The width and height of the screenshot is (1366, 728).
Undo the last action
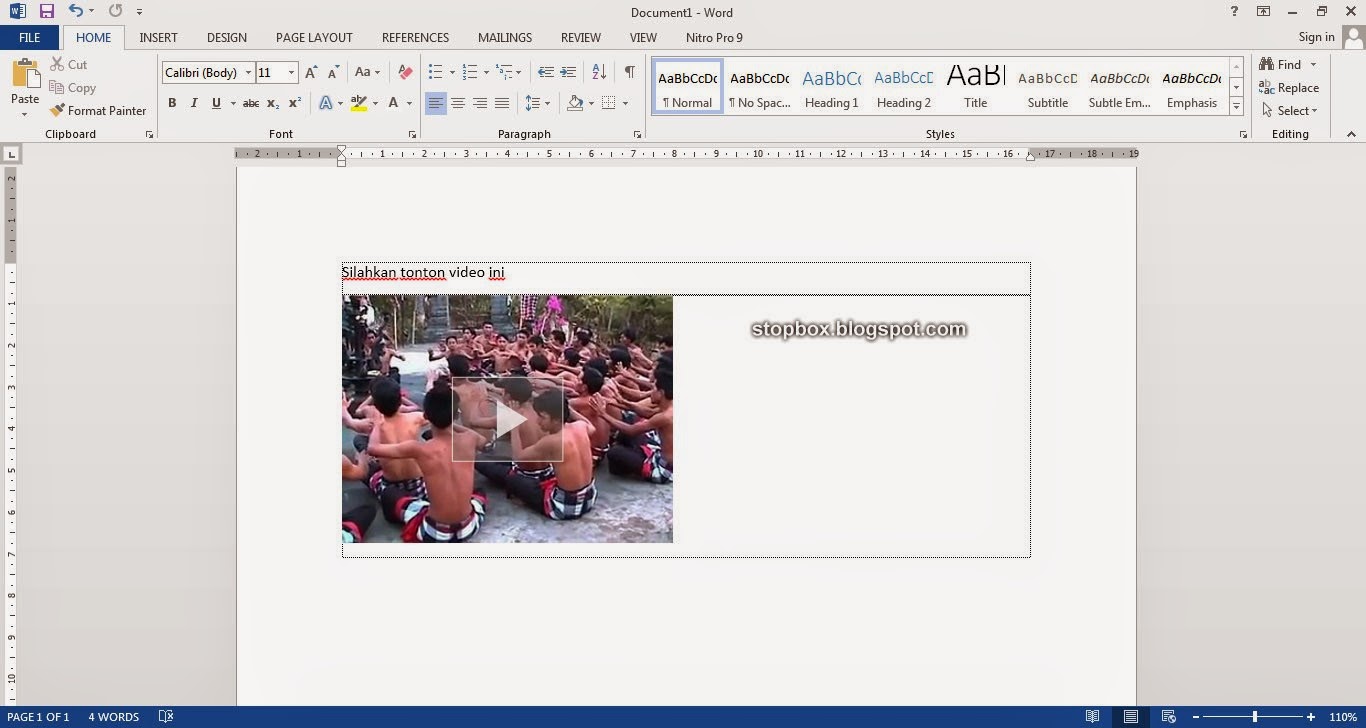[x=76, y=12]
